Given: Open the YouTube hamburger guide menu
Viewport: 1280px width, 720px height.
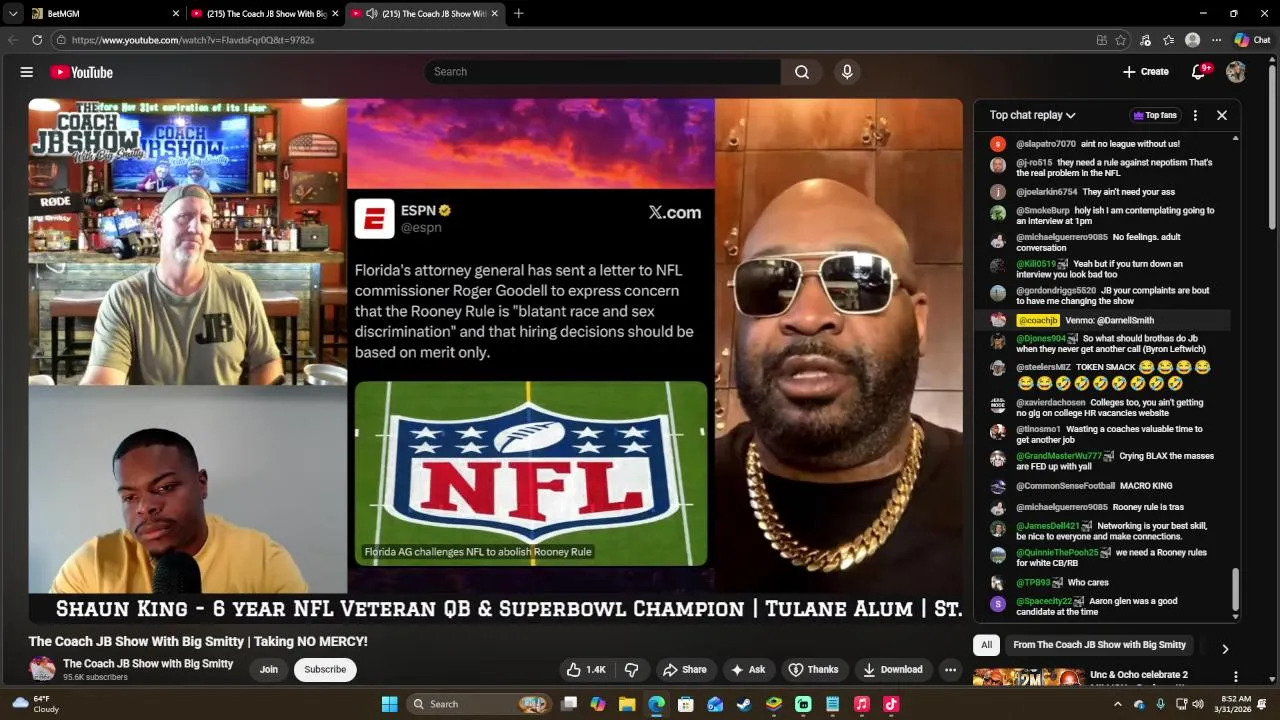Looking at the screenshot, I should 27,72.
